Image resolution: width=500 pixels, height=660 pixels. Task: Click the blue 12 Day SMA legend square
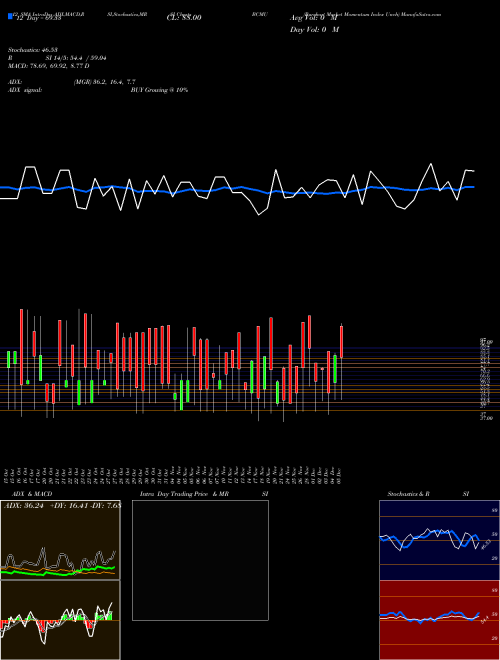pos(10,17)
